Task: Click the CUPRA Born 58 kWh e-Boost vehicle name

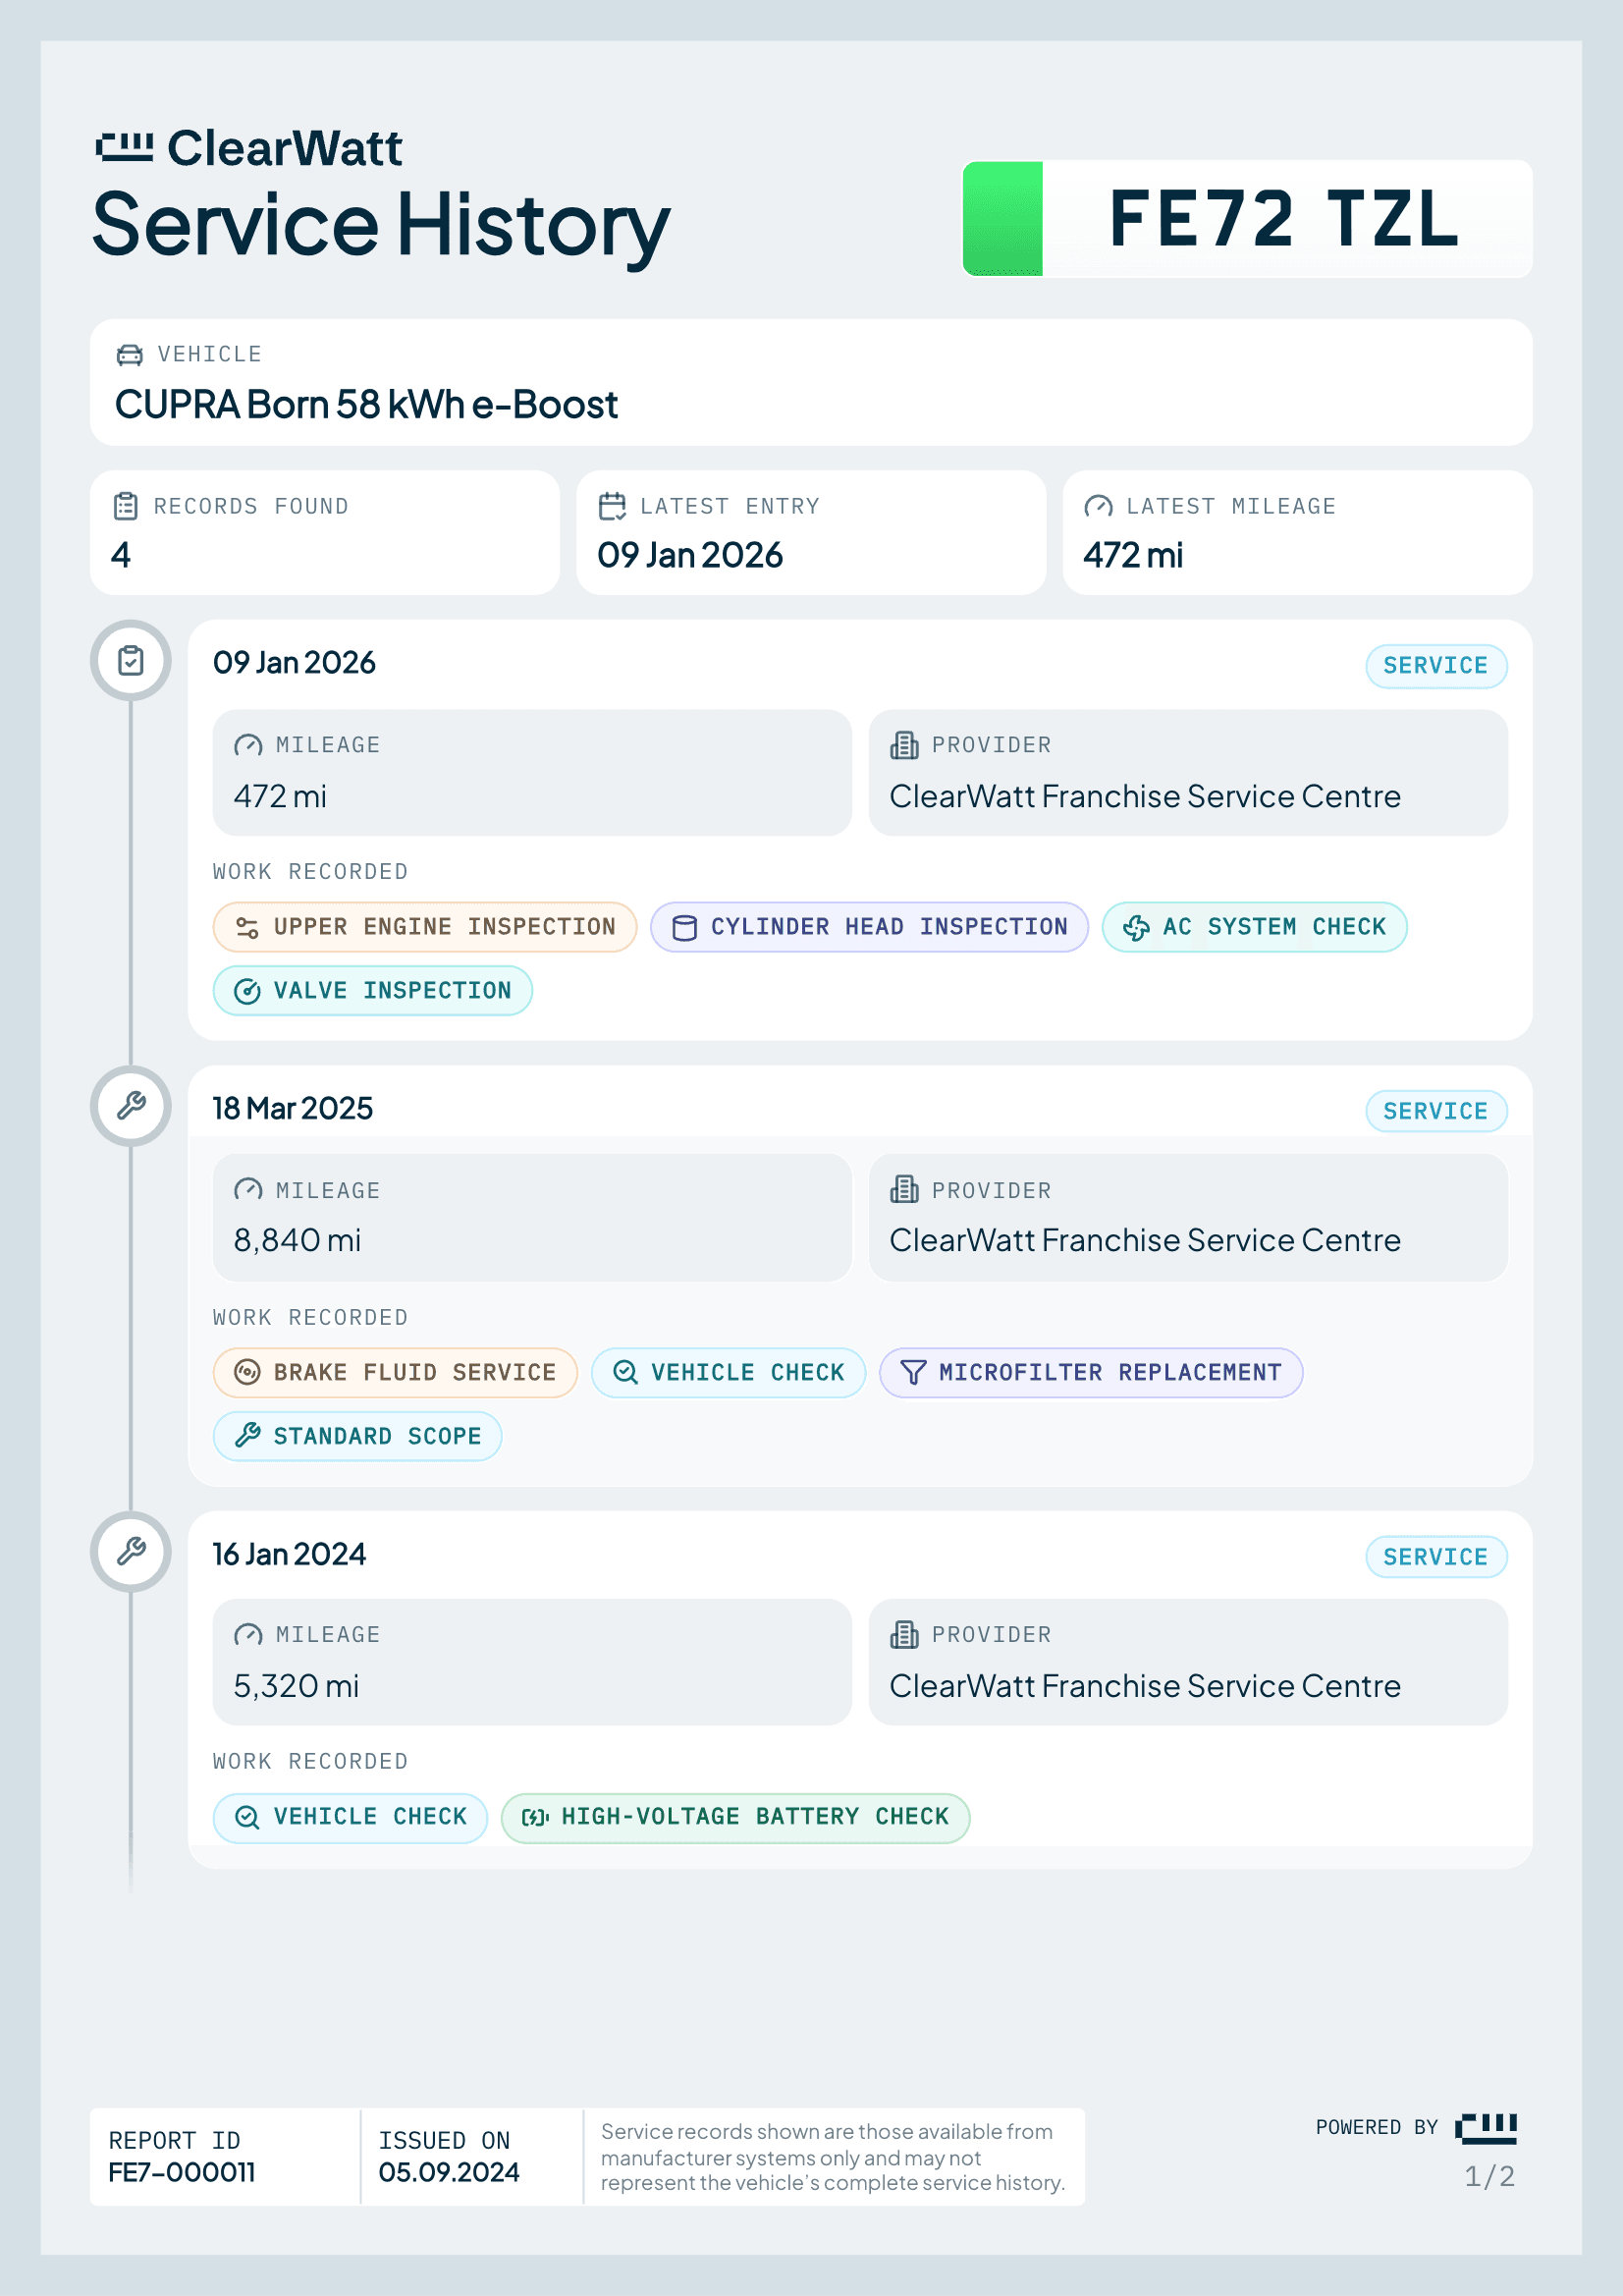Action: tap(366, 405)
